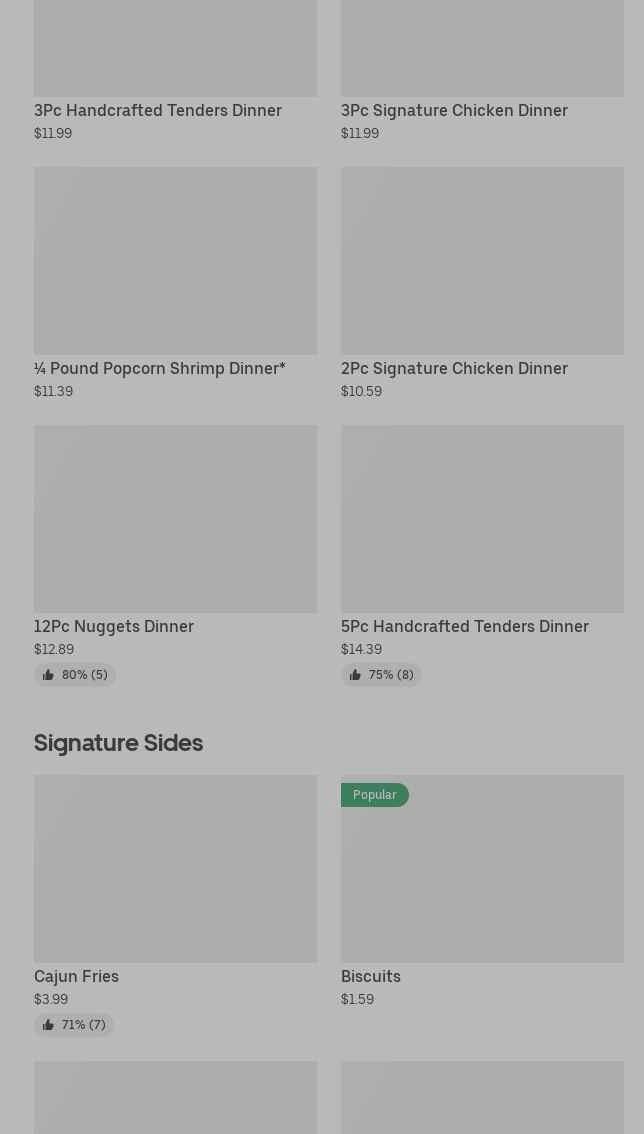Screen dimensions: 644x1134
Task: Click the 5Pc Handcrafted Tenders Dinner photo
Action: point(482,518)
